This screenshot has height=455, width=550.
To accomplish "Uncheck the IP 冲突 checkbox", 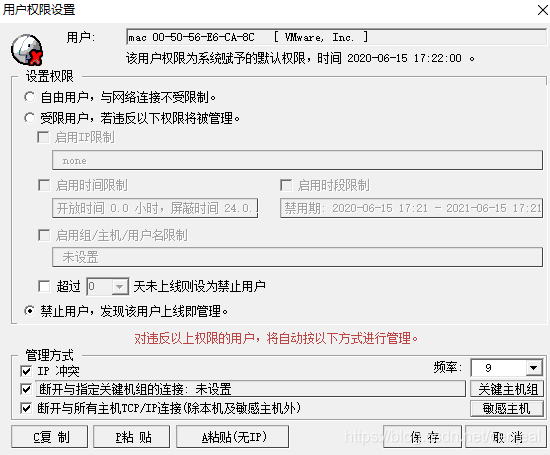I will point(26,371).
